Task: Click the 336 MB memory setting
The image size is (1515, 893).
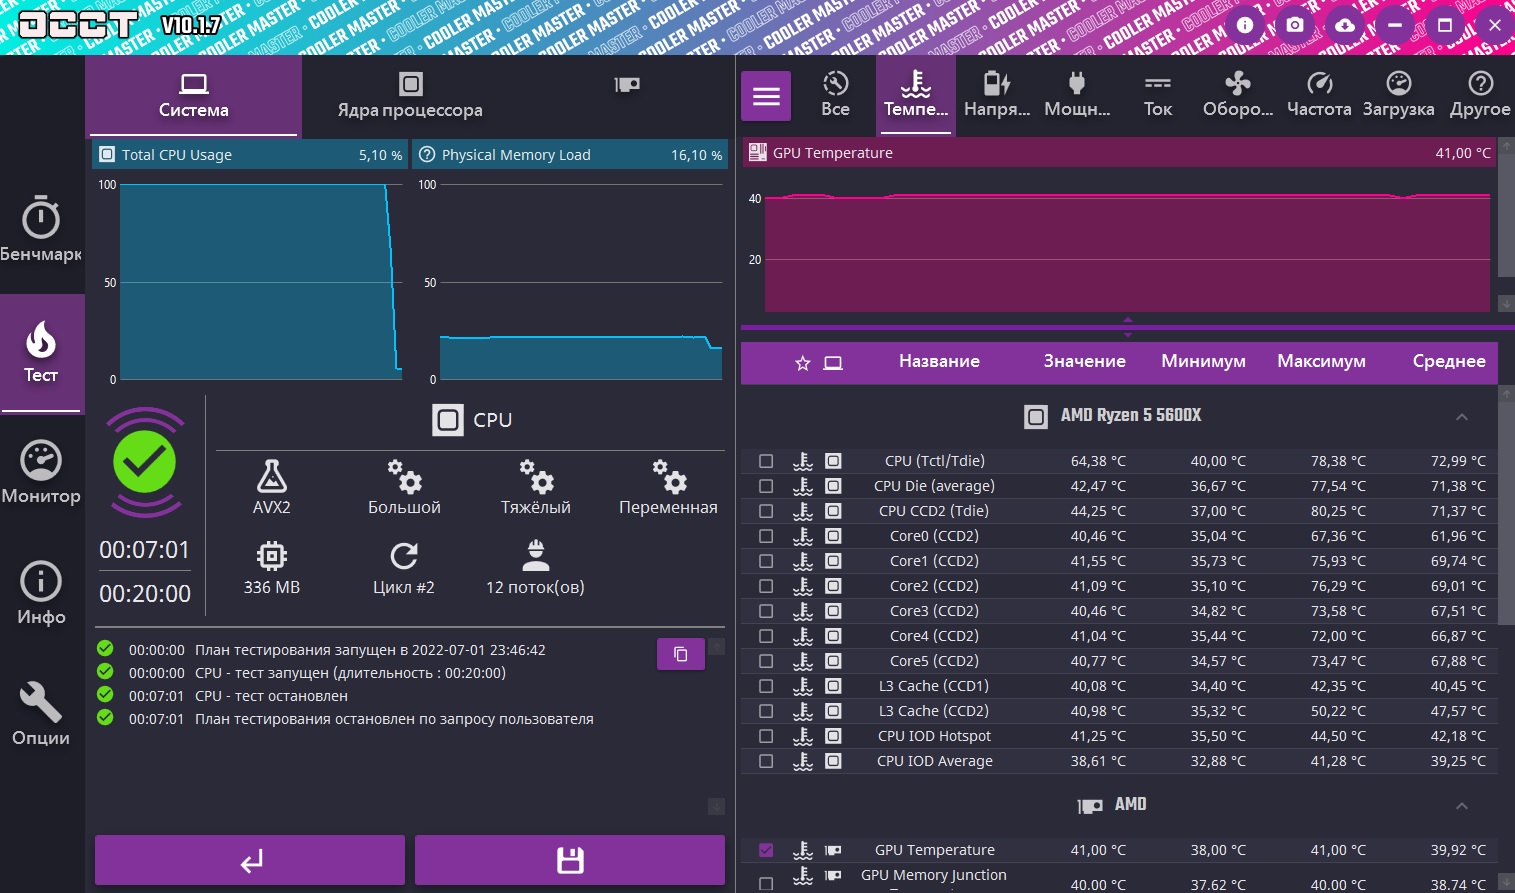Action: coord(272,567)
